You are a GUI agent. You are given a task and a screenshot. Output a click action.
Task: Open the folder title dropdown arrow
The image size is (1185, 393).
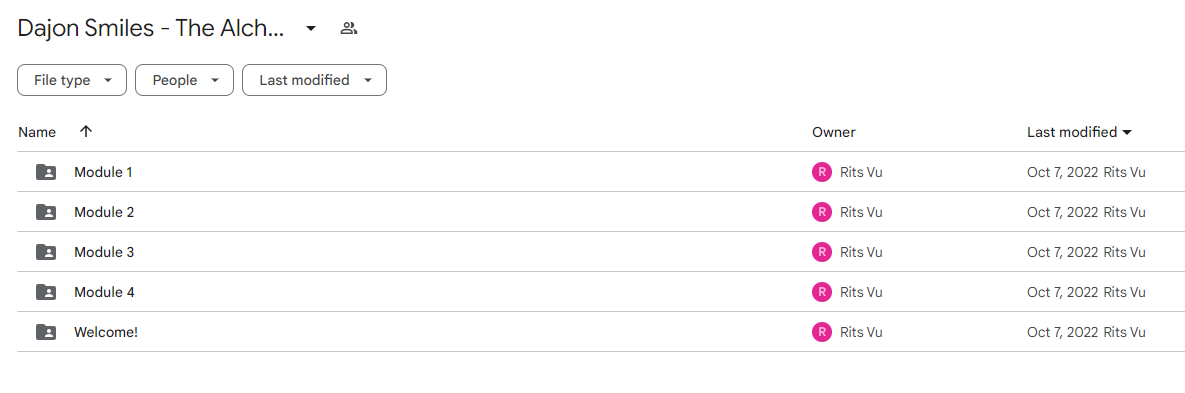tap(311, 29)
